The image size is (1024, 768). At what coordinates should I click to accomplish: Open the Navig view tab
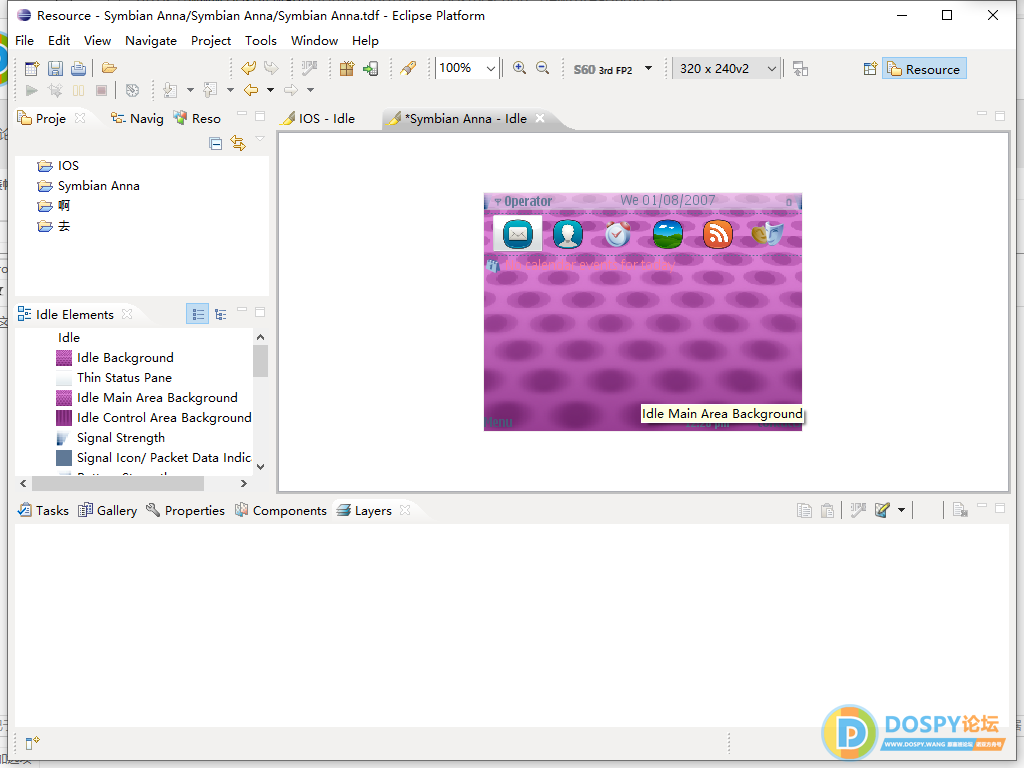[x=137, y=118]
